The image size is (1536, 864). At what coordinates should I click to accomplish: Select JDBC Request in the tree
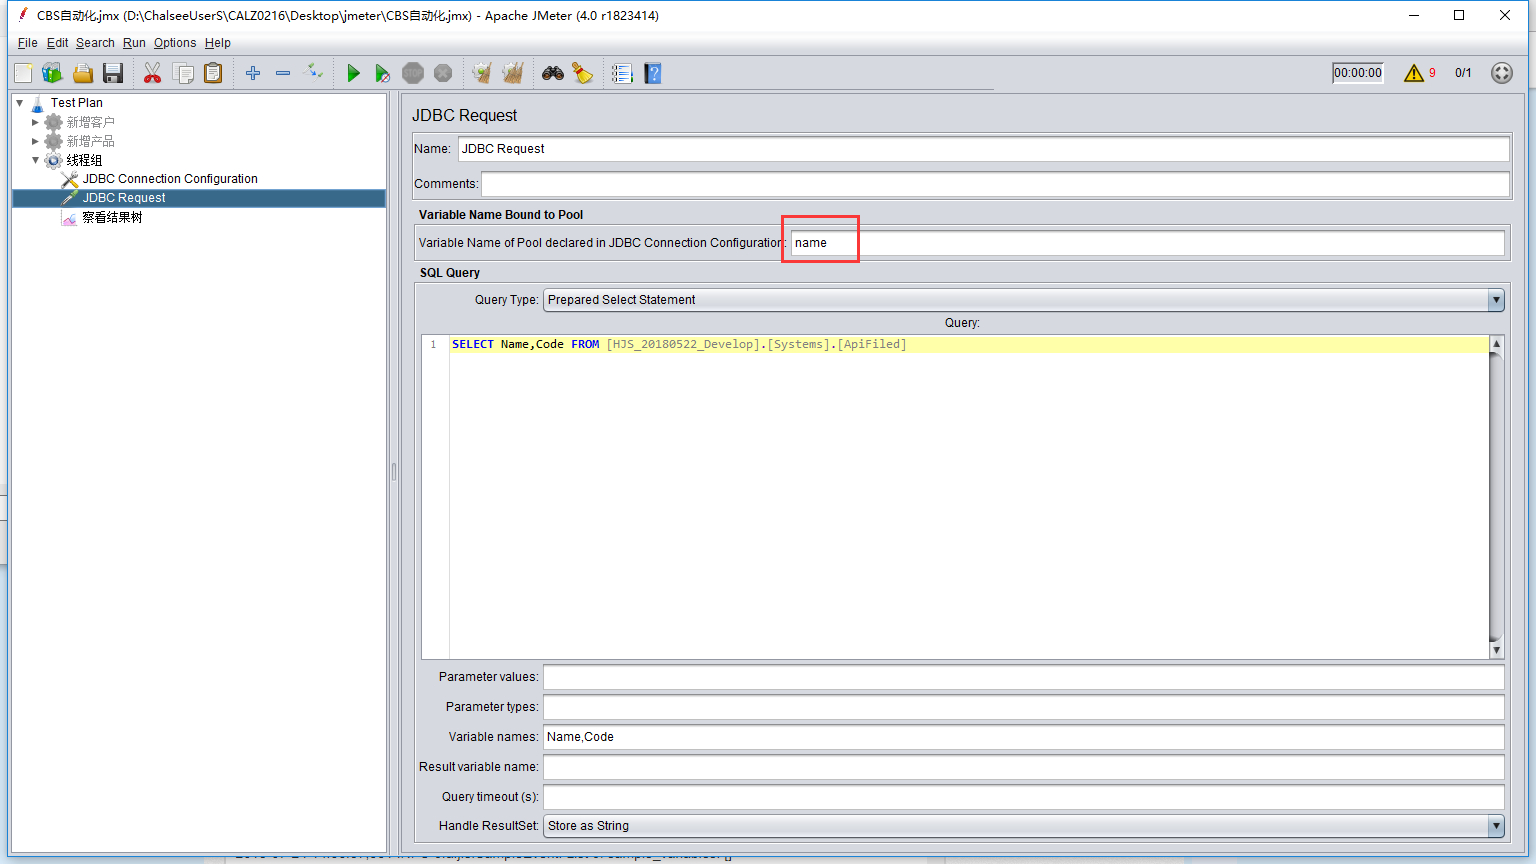coord(124,198)
